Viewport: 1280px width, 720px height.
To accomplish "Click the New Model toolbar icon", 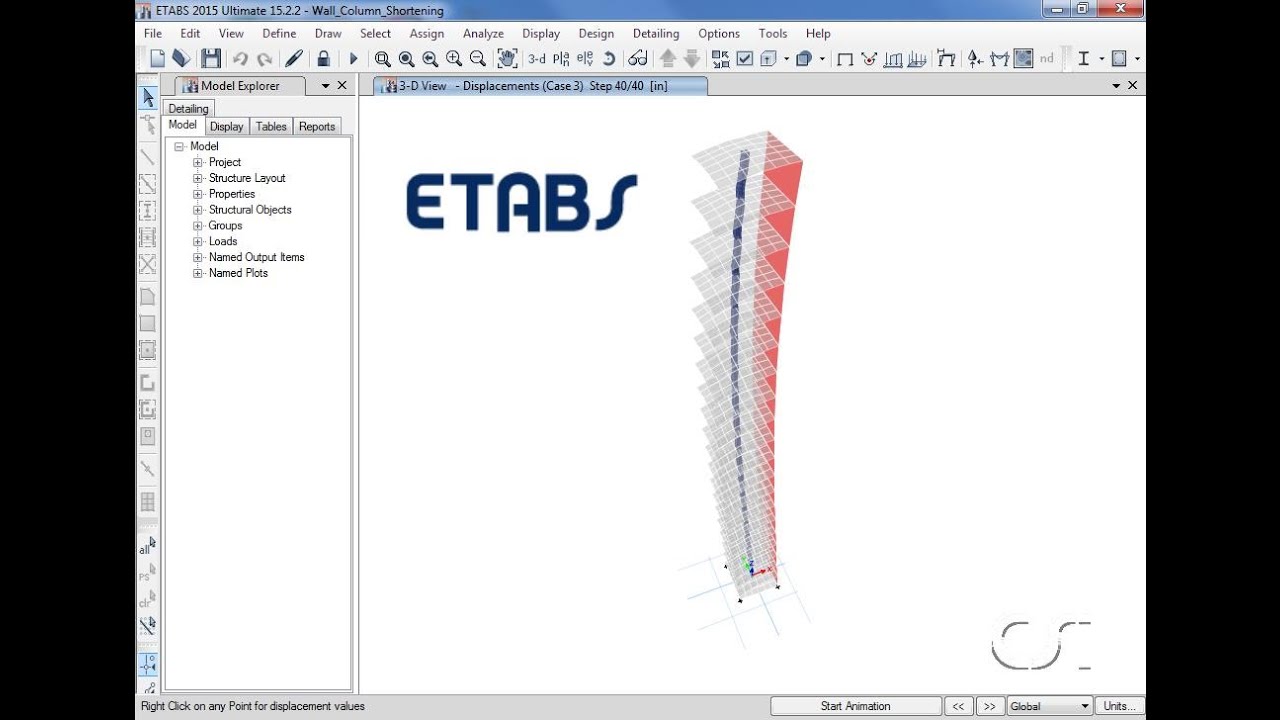I will [x=157, y=59].
